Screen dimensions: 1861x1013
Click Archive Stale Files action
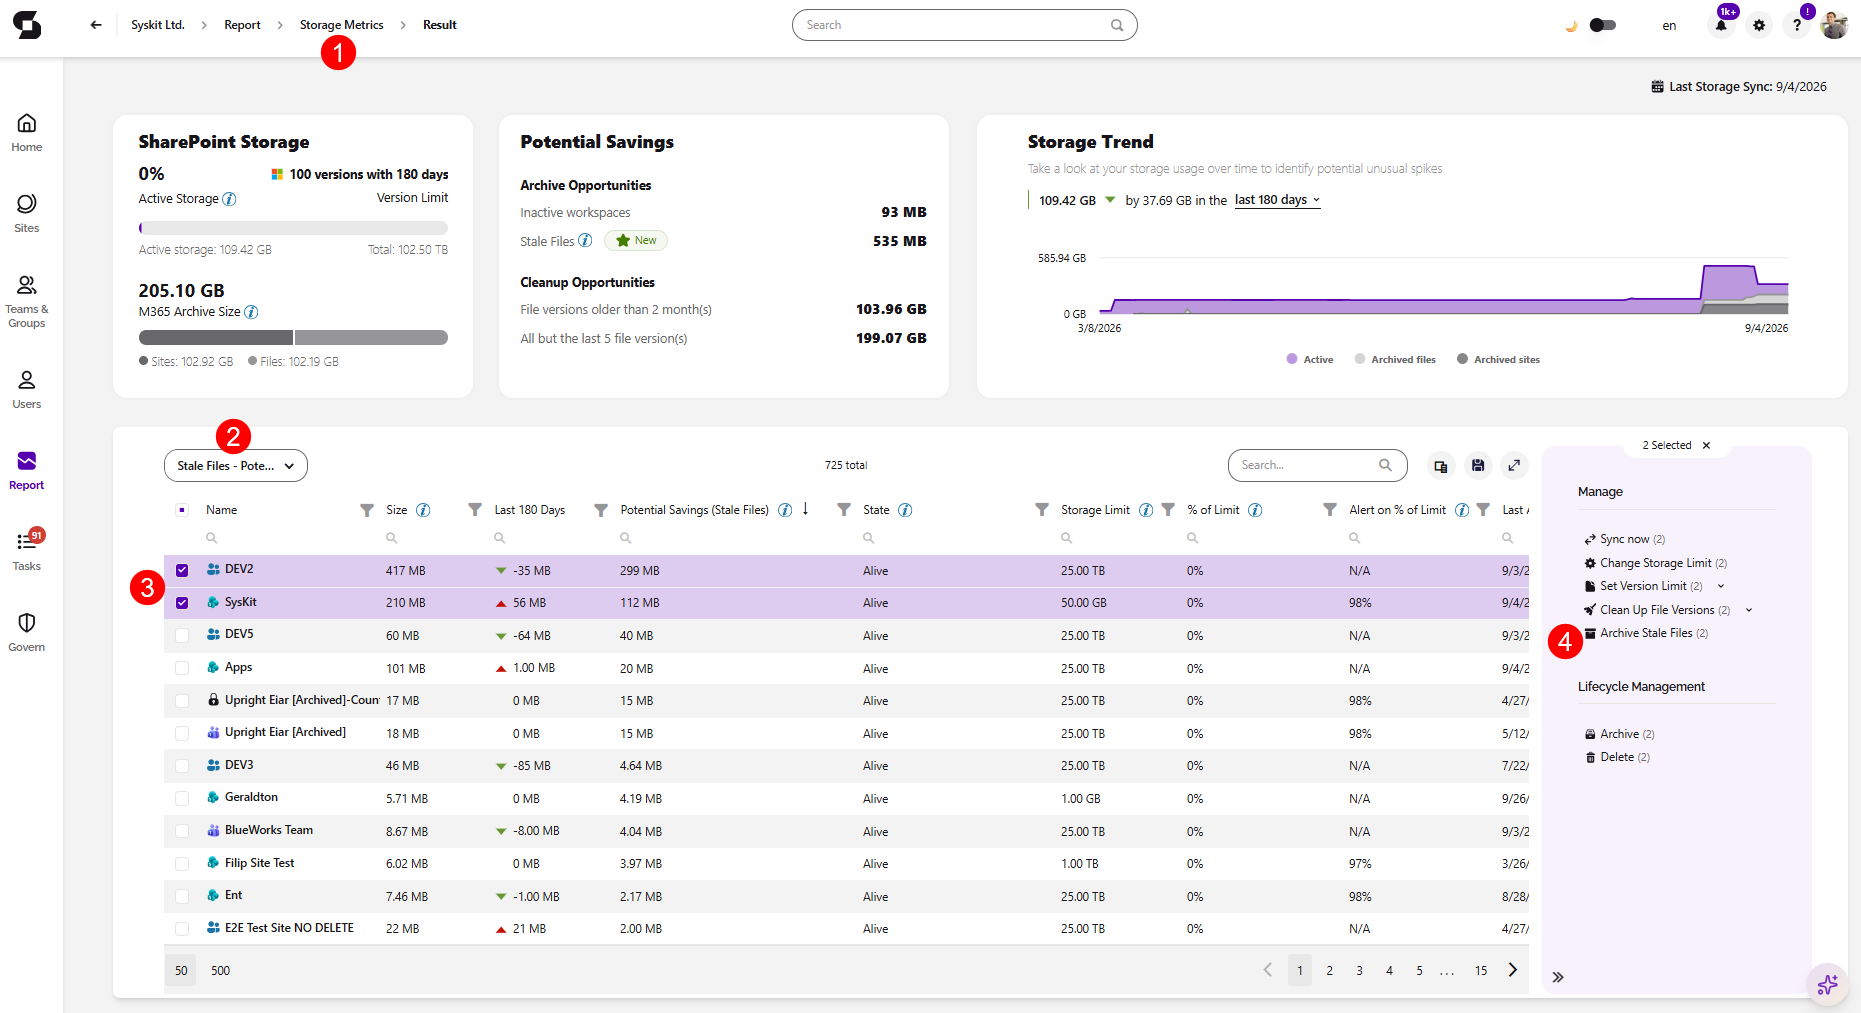point(1647,633)
